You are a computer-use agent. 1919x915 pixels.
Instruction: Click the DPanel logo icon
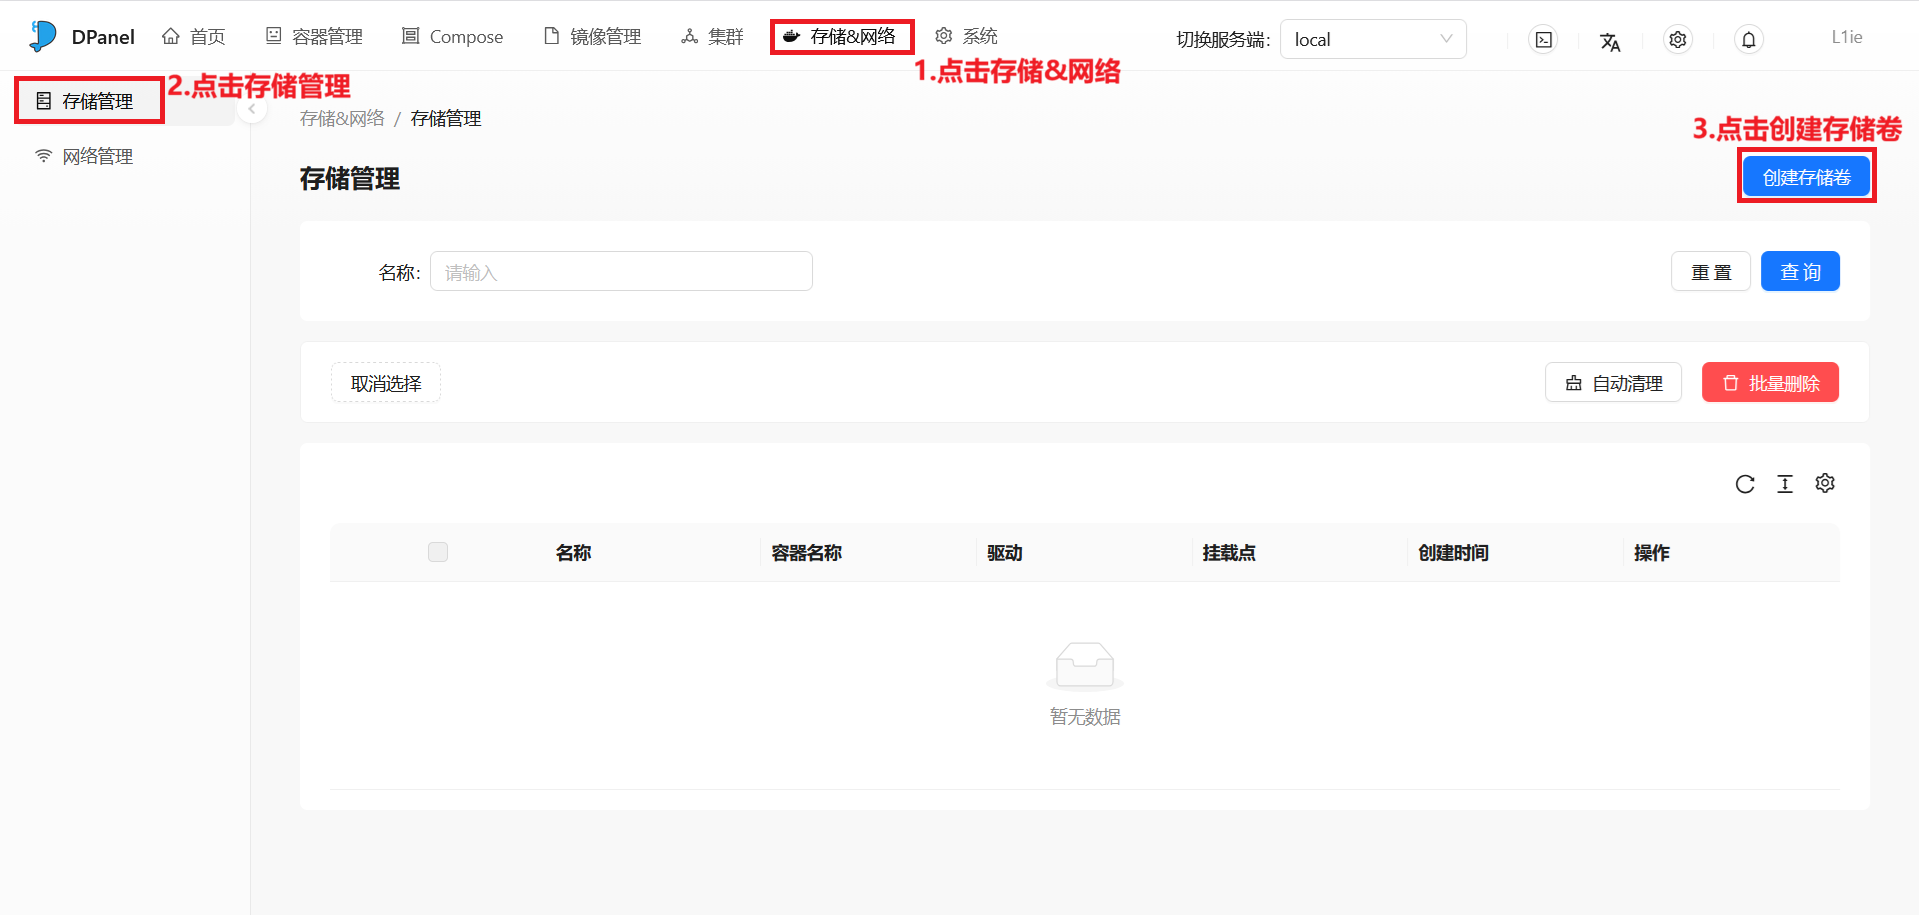[x=43, y=36]
